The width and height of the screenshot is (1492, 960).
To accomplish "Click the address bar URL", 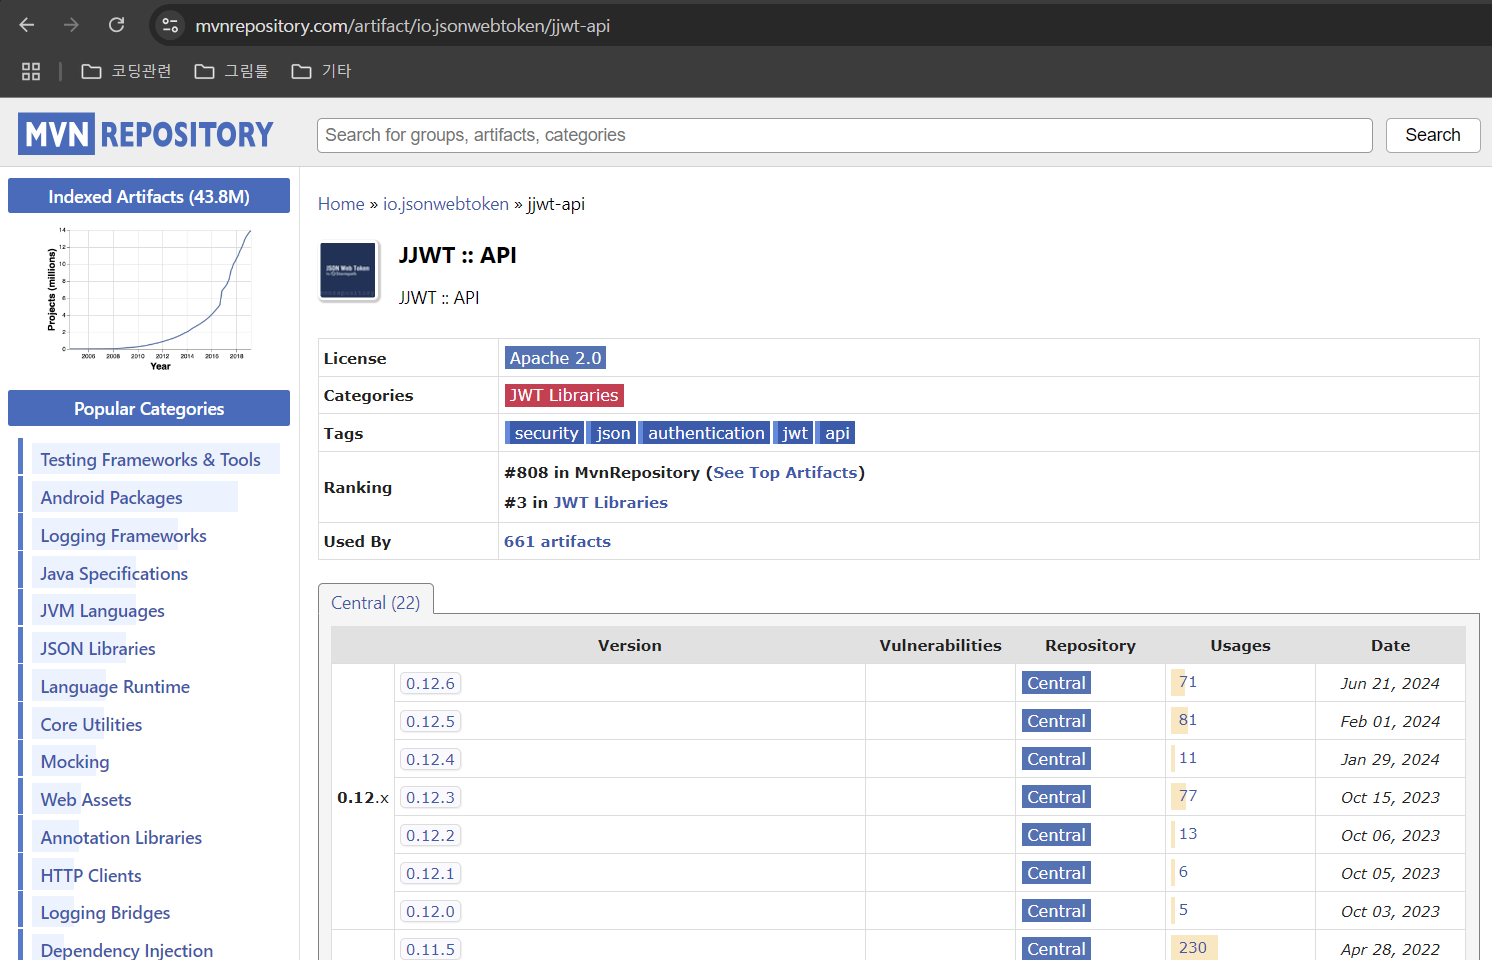I will pos(402,26).
